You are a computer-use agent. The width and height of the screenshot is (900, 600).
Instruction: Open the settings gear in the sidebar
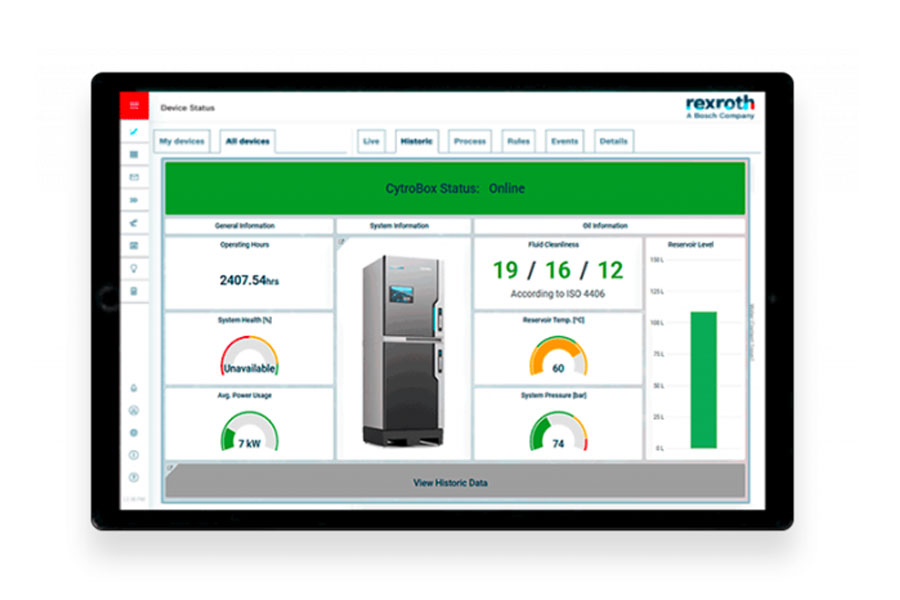tap(134, 433)
